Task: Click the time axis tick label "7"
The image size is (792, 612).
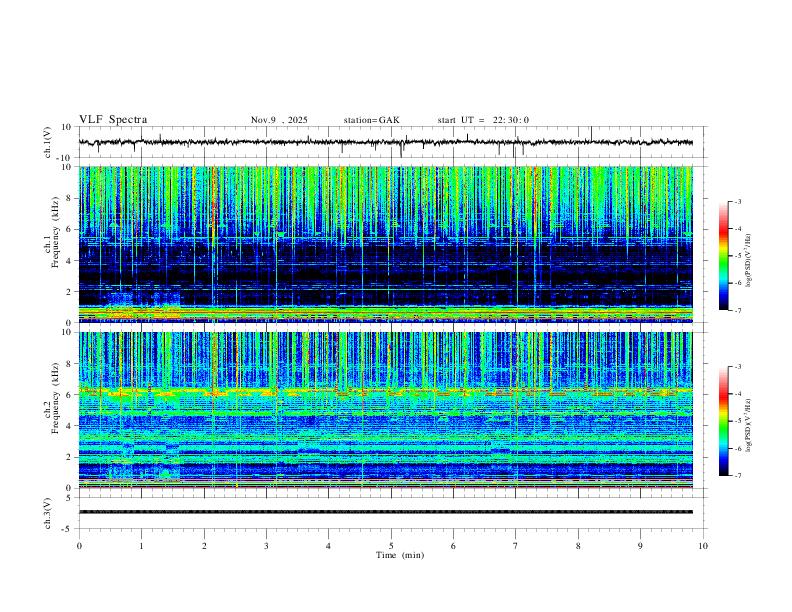Action: pos(516,546)
